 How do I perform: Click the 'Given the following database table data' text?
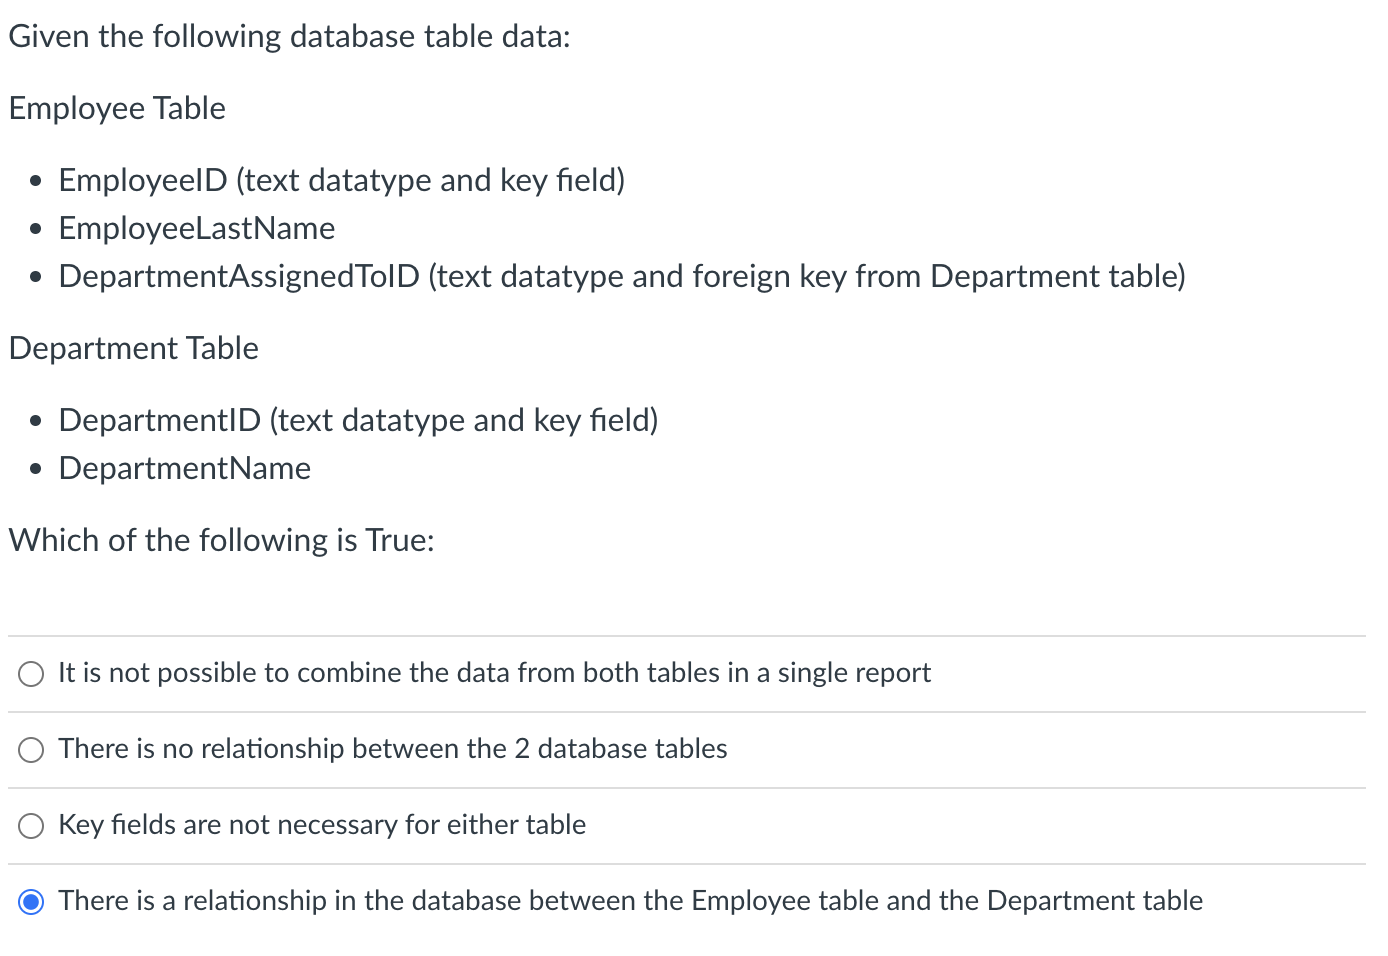tap(289, 36)
